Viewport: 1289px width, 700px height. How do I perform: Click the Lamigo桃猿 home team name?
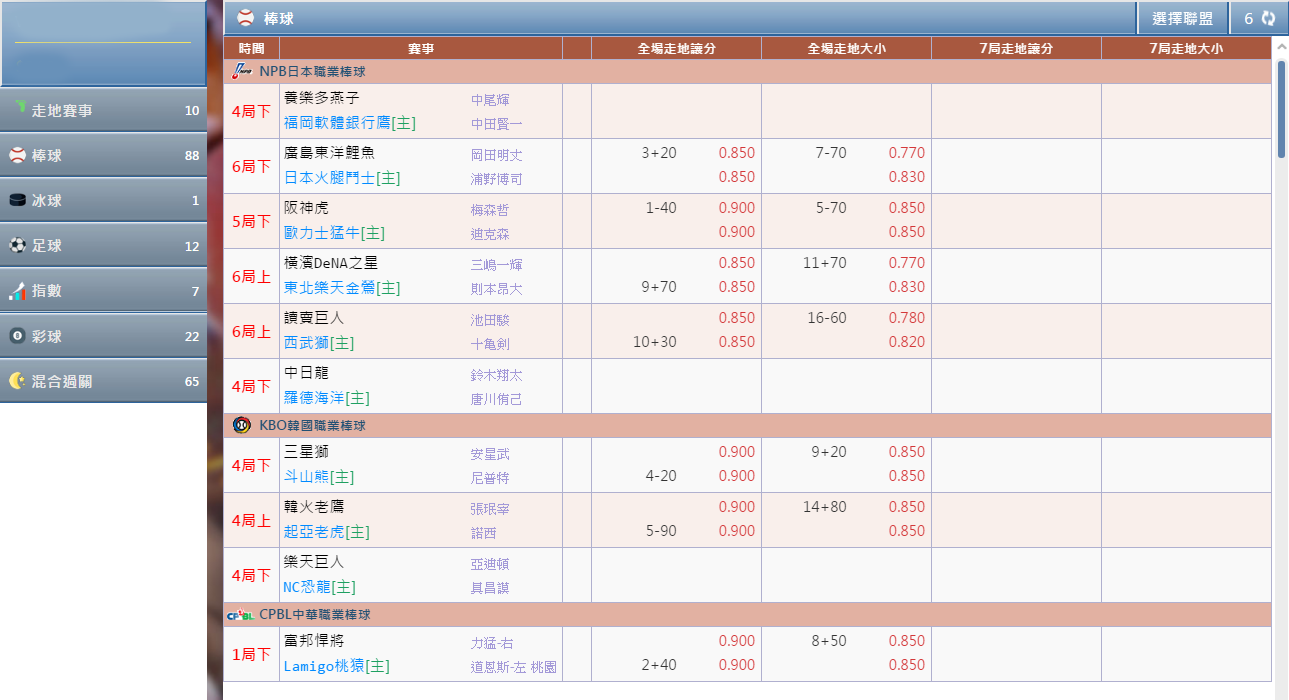[337, 665]
